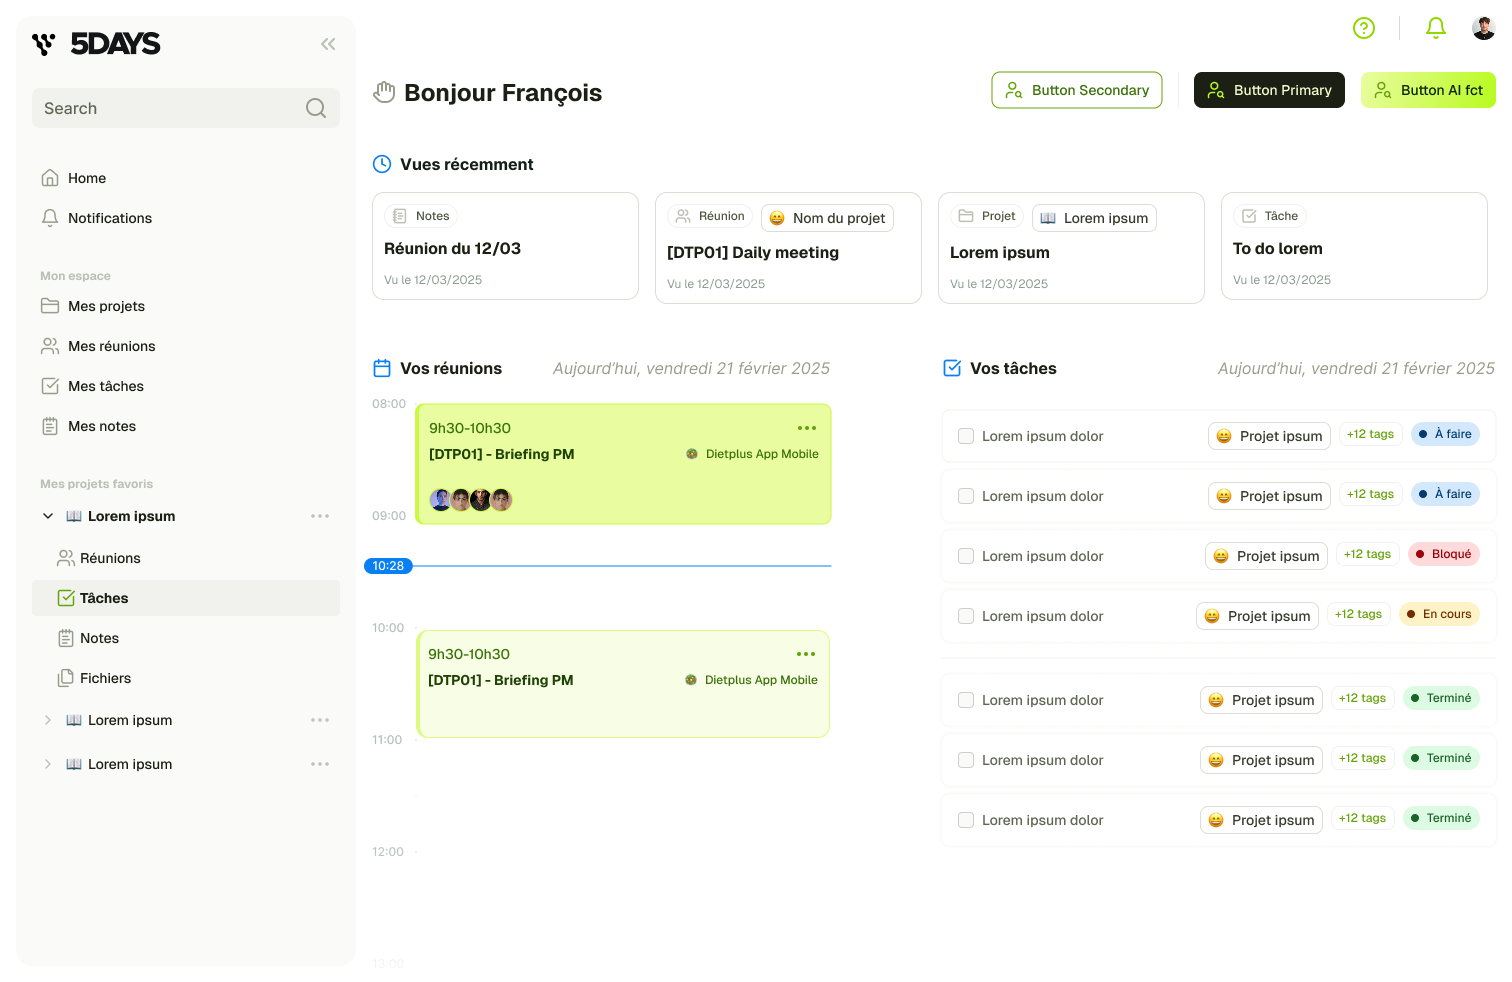Viewport: 1512px width, 982px height.
Task: Click the Vos réunions calendar icon
Action: (x=382, y=368)
